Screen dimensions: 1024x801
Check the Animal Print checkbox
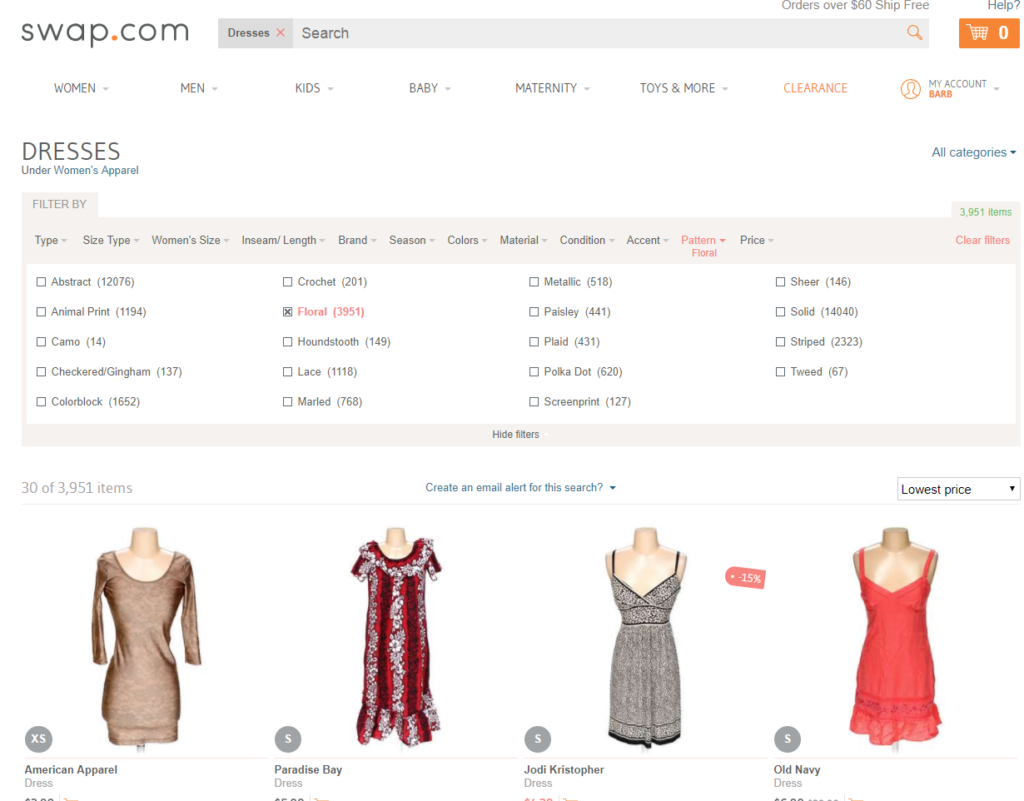point(41,312)
